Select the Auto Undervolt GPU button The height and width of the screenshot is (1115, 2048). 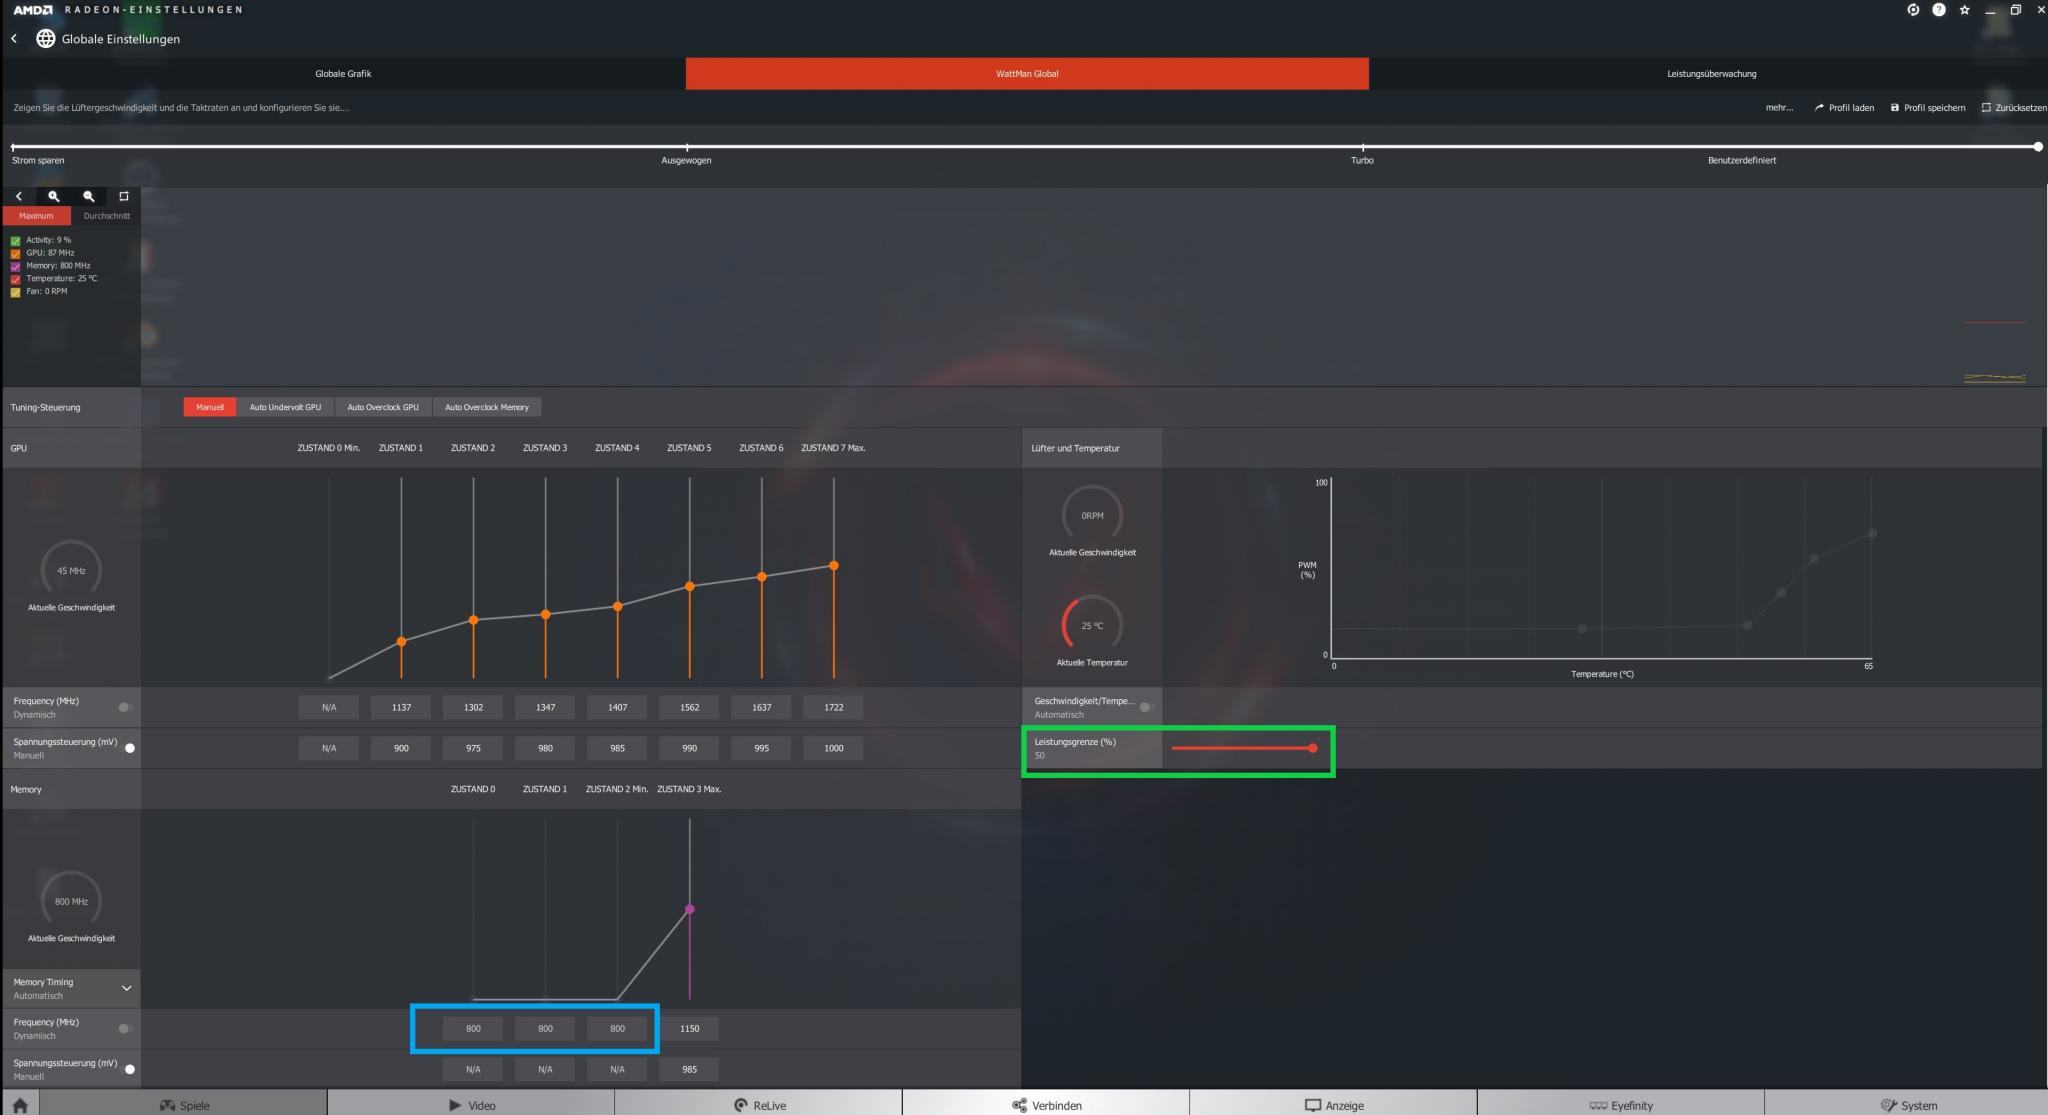pos(285,407)
